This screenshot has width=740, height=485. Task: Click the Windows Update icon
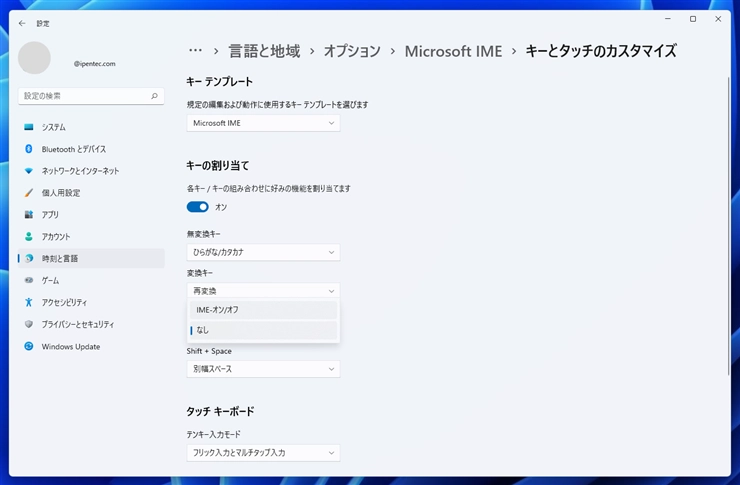[x=29, y=346]
